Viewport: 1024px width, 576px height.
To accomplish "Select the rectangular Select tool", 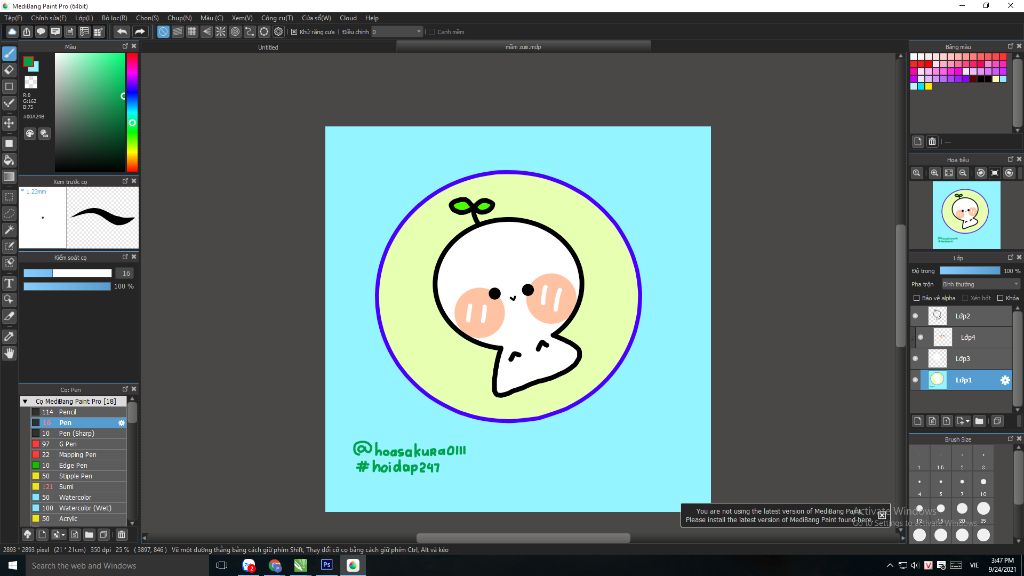I will pyautogui.click(x=9, y=197).
